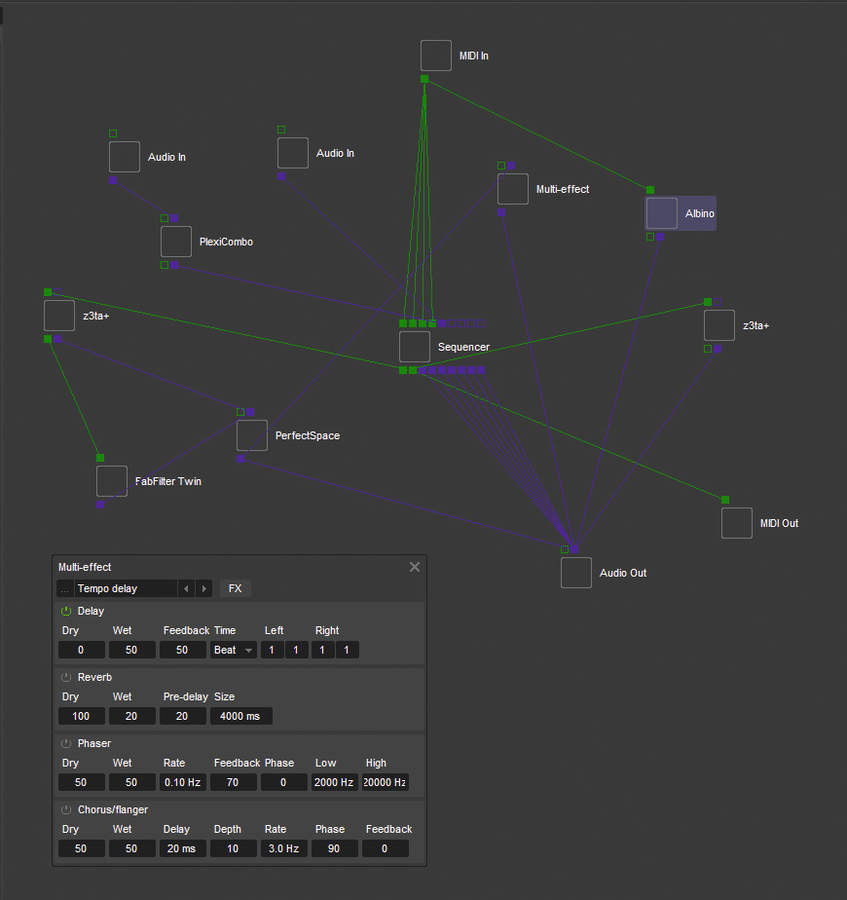Click the second Delay Right value field
Screen dimensions: 847x900
pyautogui.click(x=347, y=650)
